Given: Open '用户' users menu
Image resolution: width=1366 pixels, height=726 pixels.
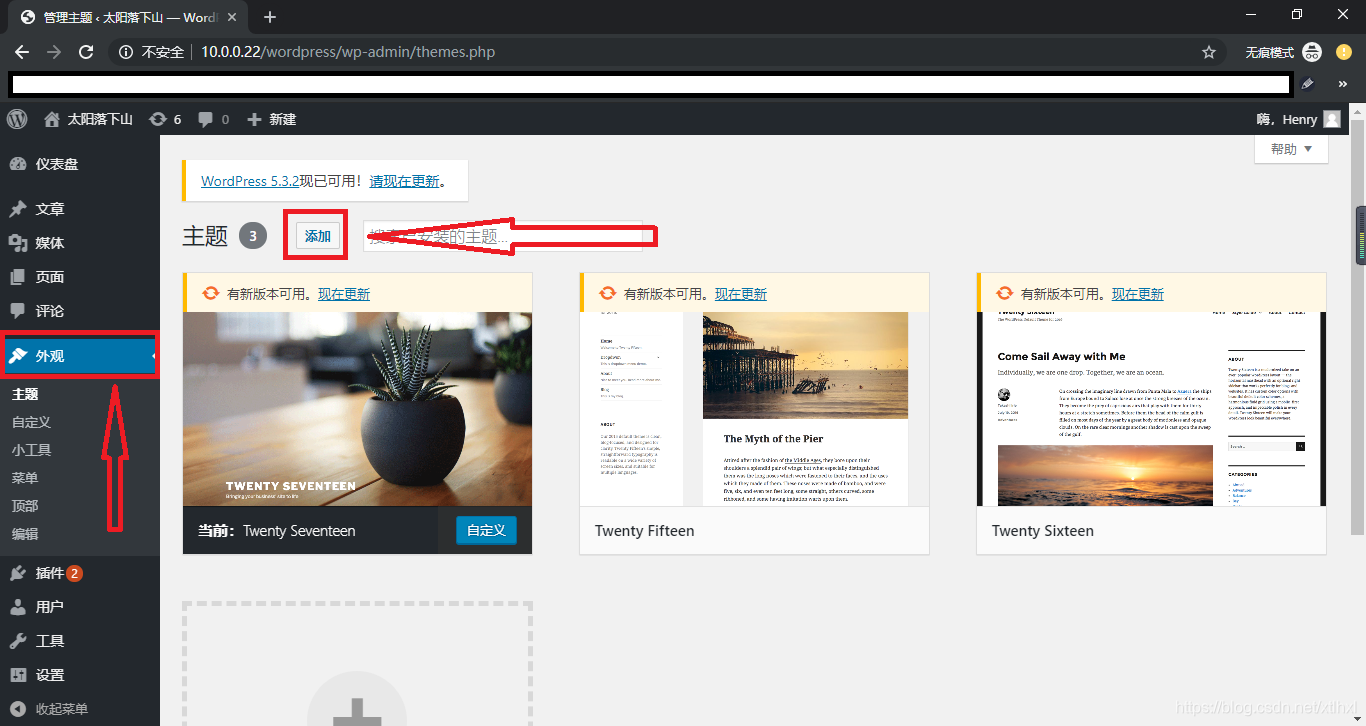Looking at the screenshot, I should (x=80, y=607).
